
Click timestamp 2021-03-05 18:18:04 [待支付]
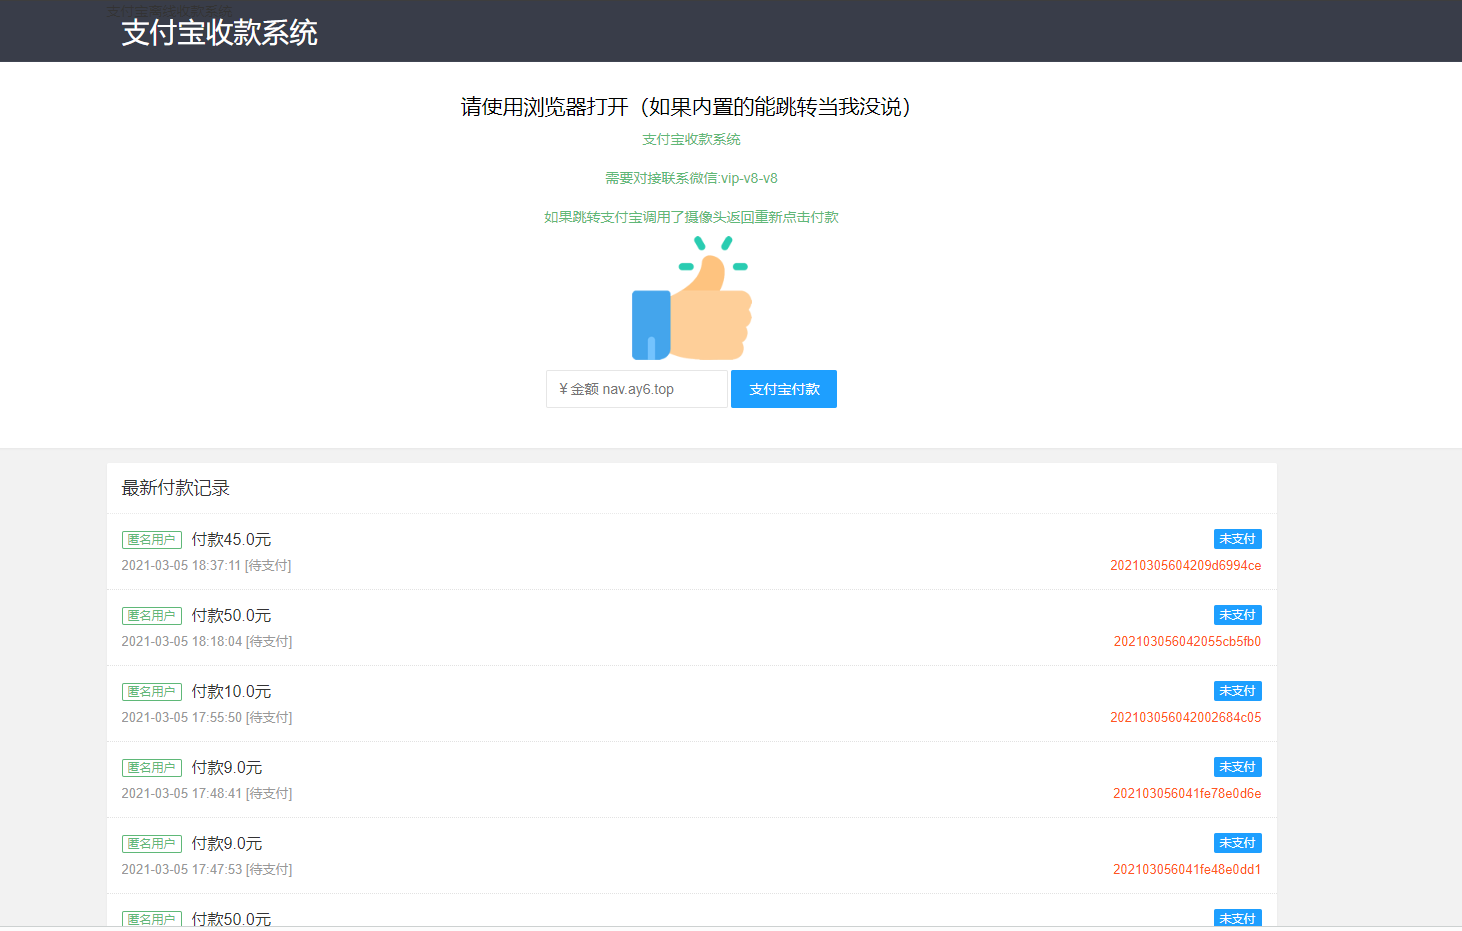(x=207, y=642)
